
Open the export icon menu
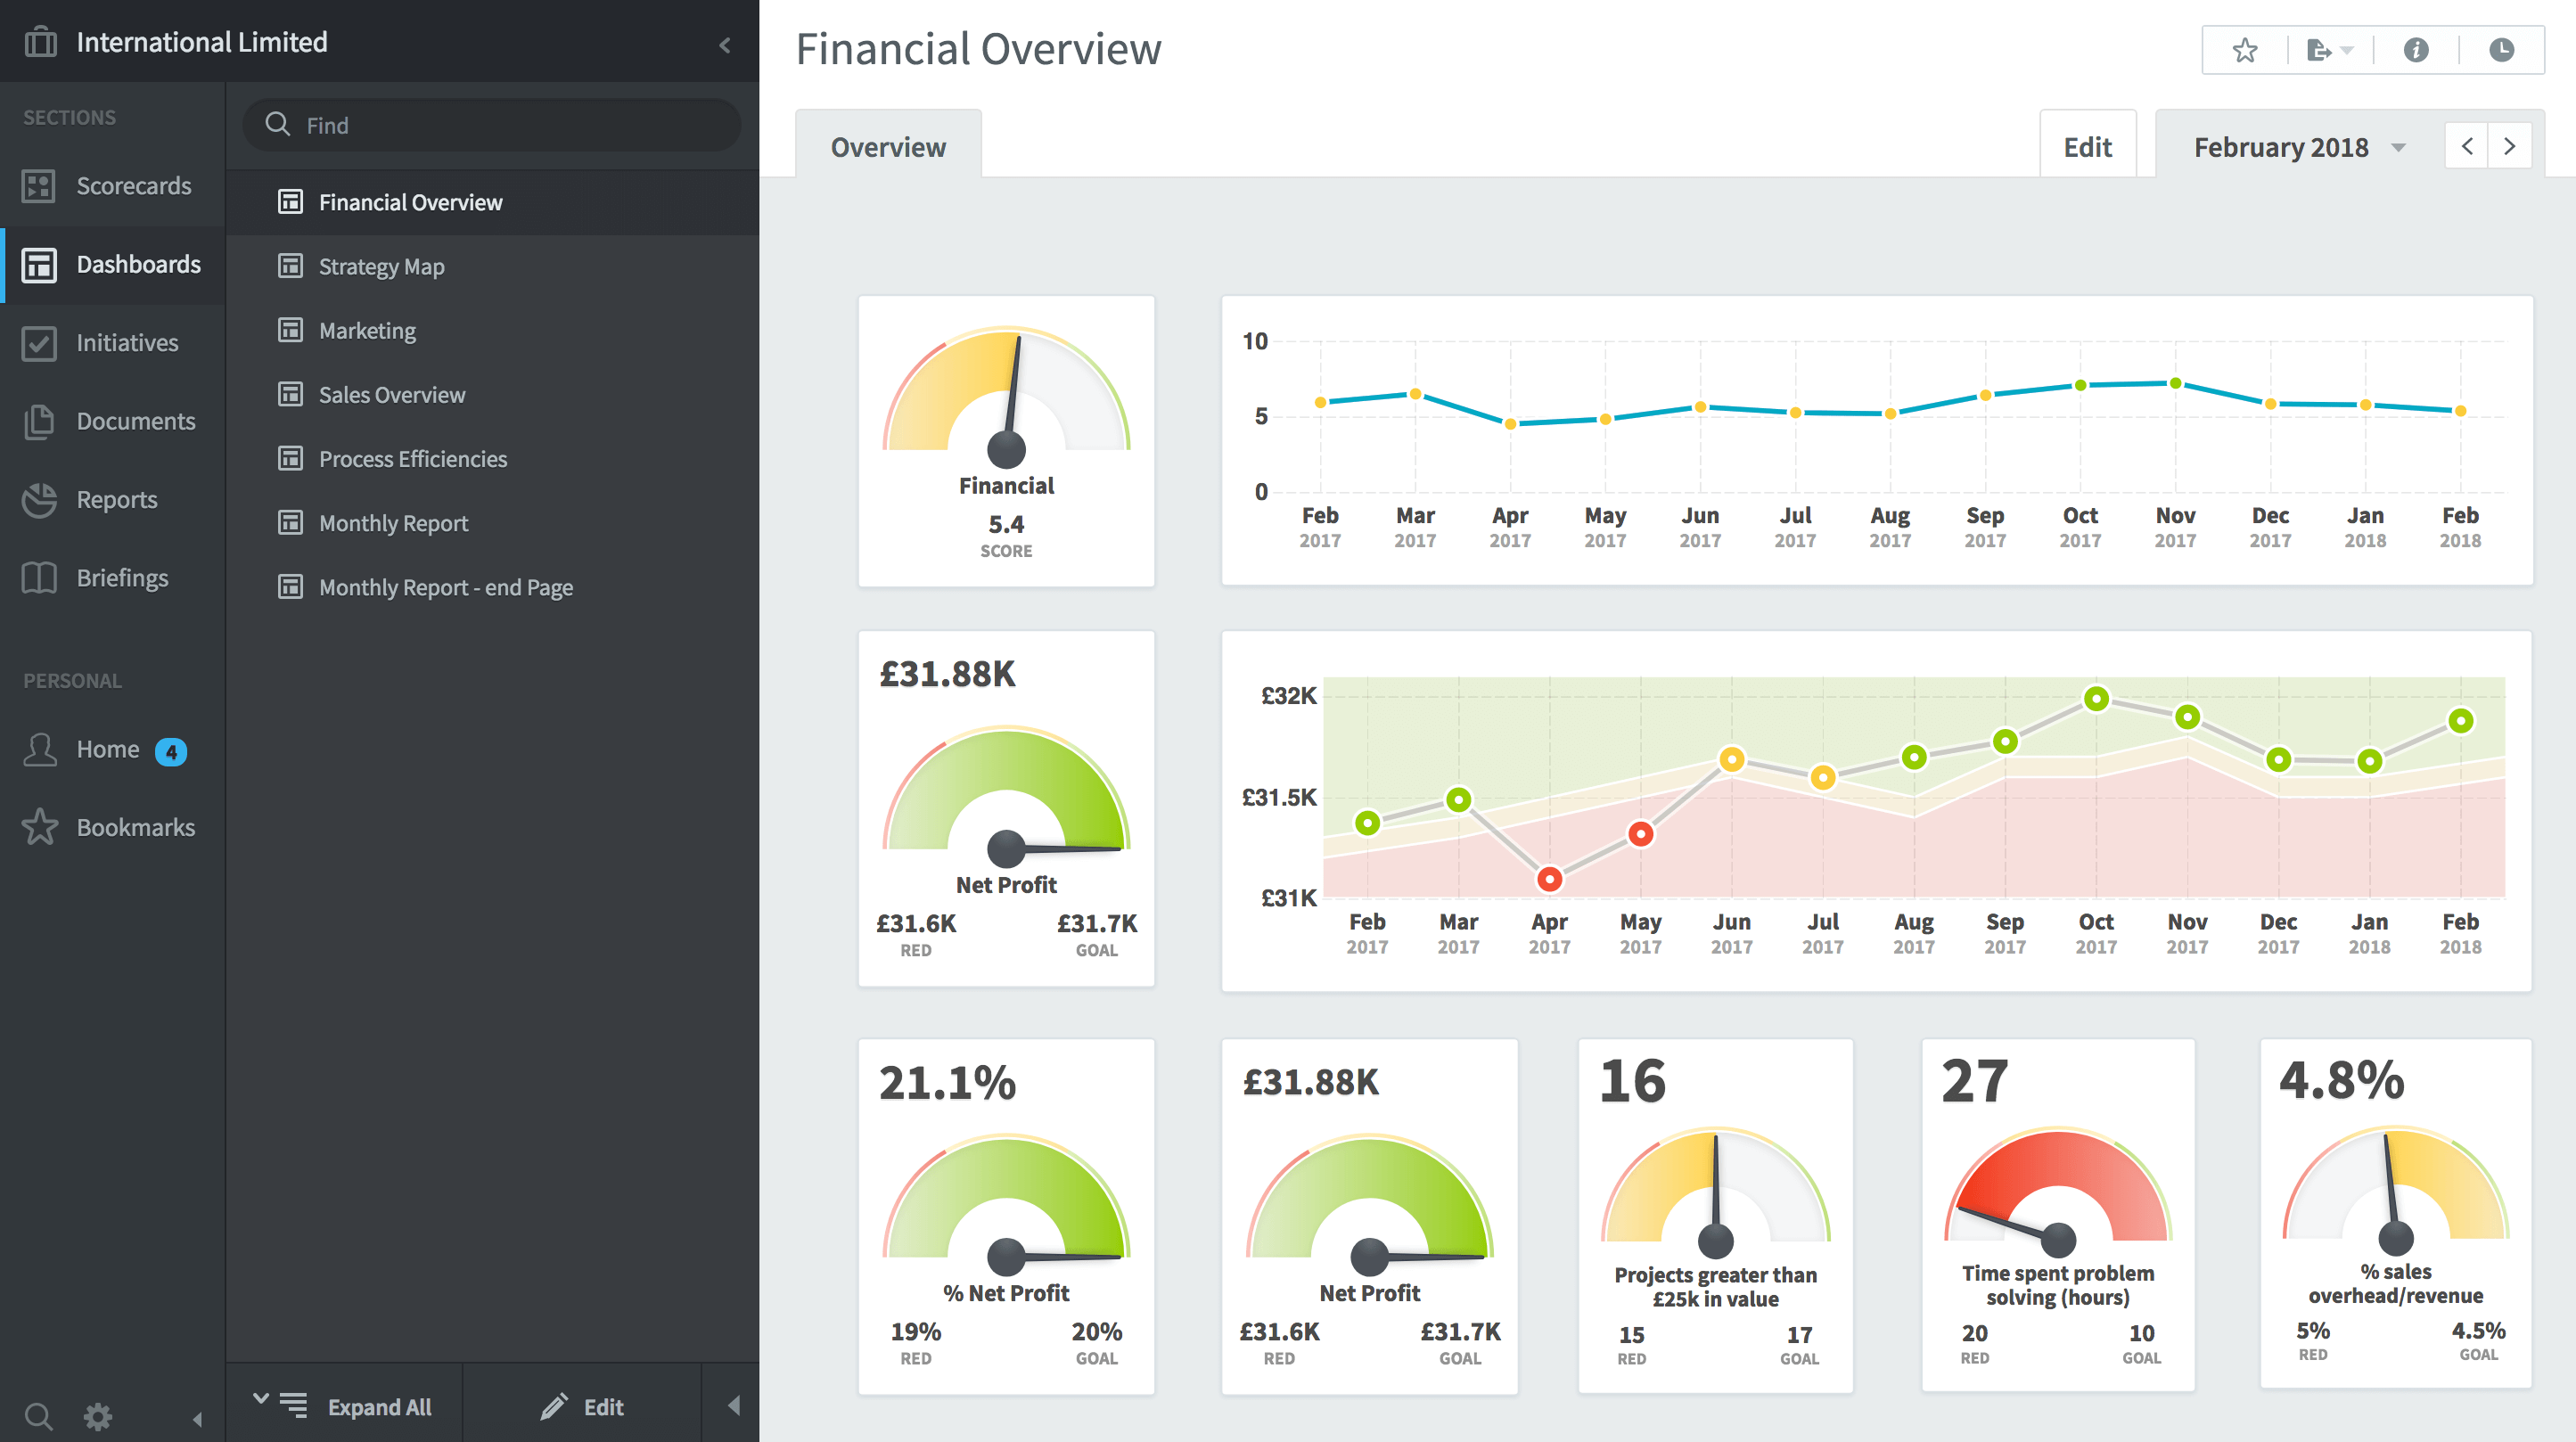coord(2329,50)
